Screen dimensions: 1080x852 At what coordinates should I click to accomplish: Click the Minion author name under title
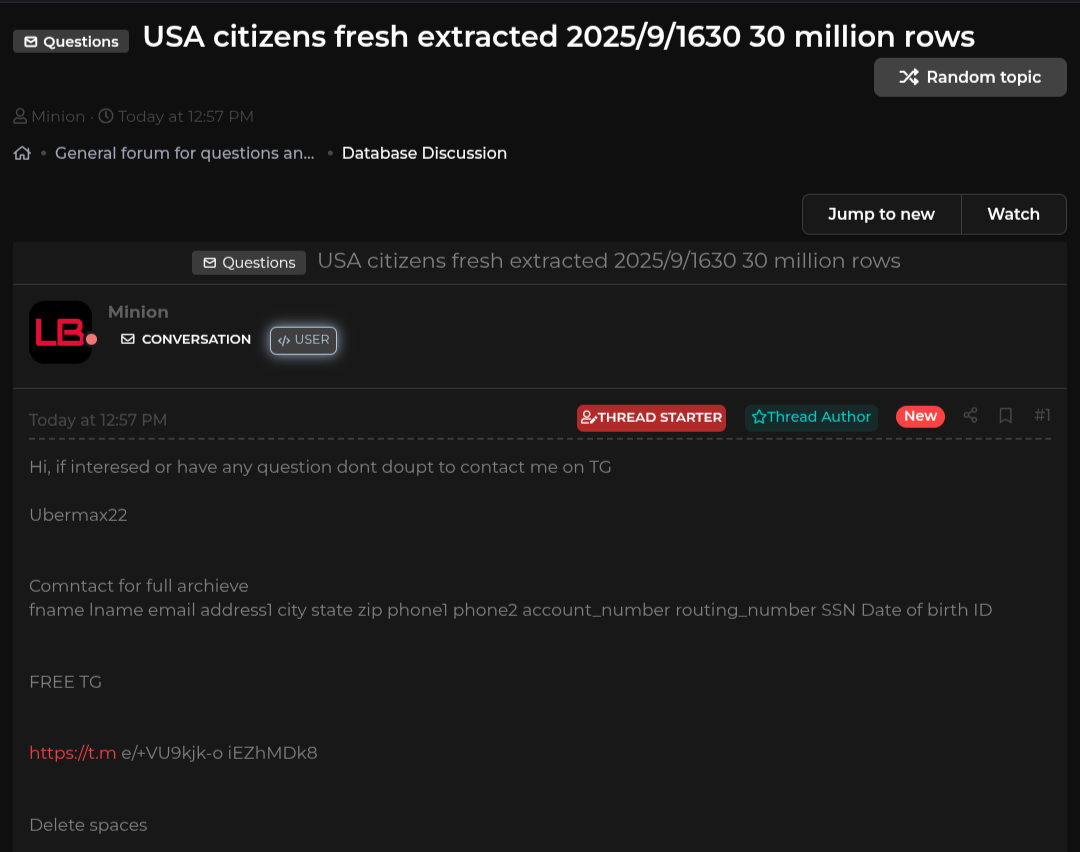point(58,116)
